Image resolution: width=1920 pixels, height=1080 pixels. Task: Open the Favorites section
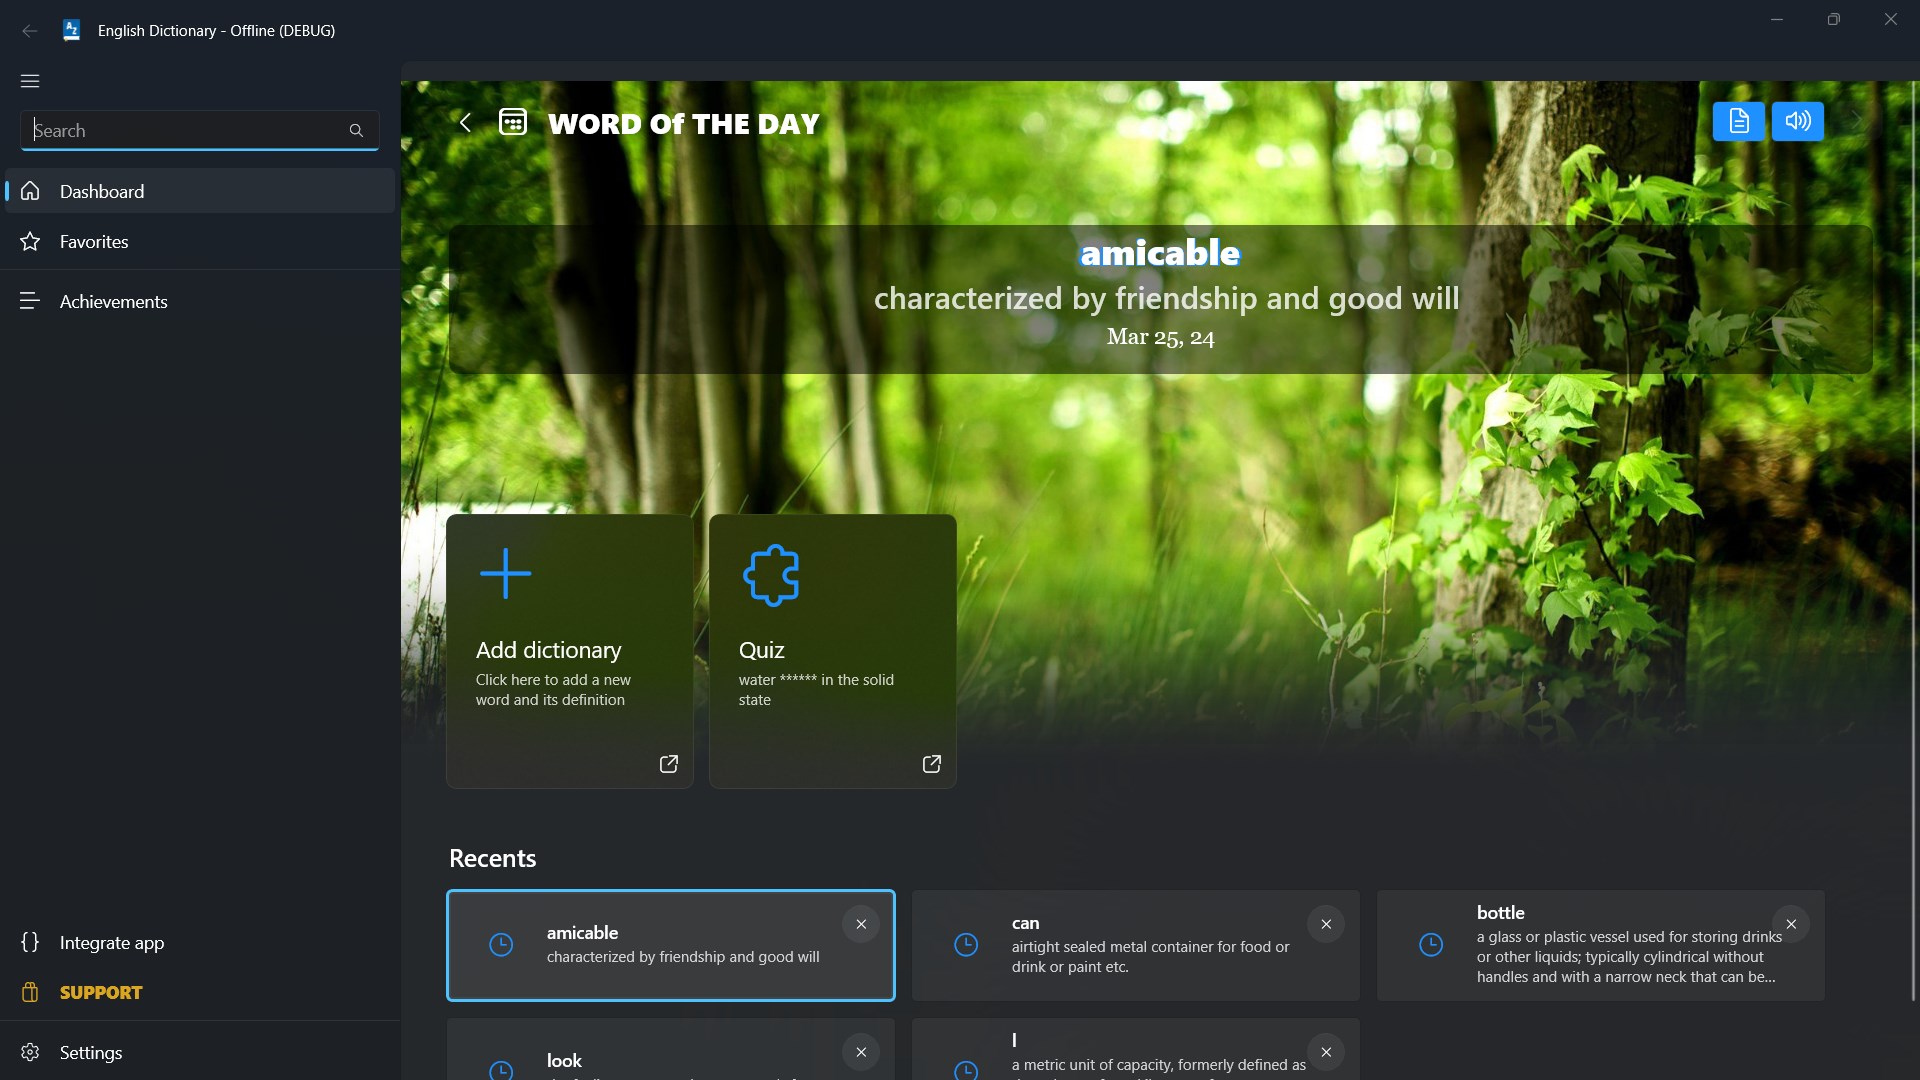point(94,240)
